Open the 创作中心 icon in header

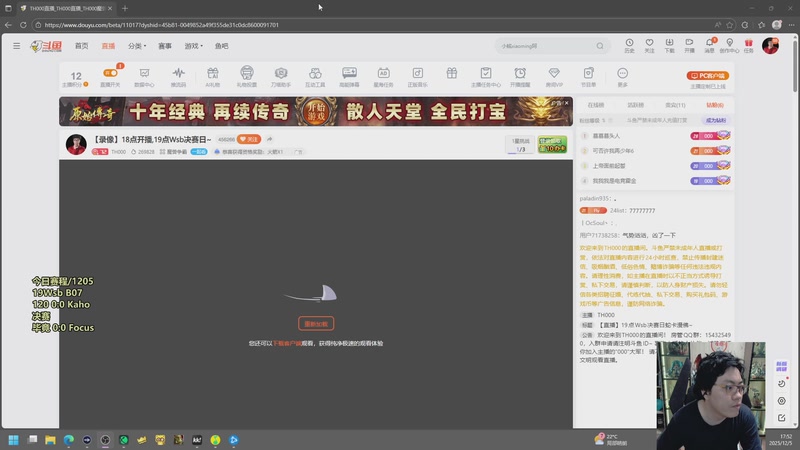pos(730,45)
